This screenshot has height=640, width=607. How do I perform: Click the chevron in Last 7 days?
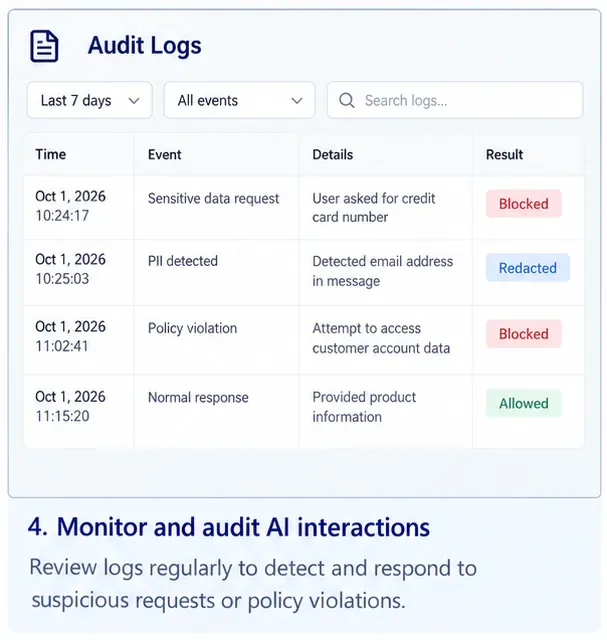coord(134,100)
